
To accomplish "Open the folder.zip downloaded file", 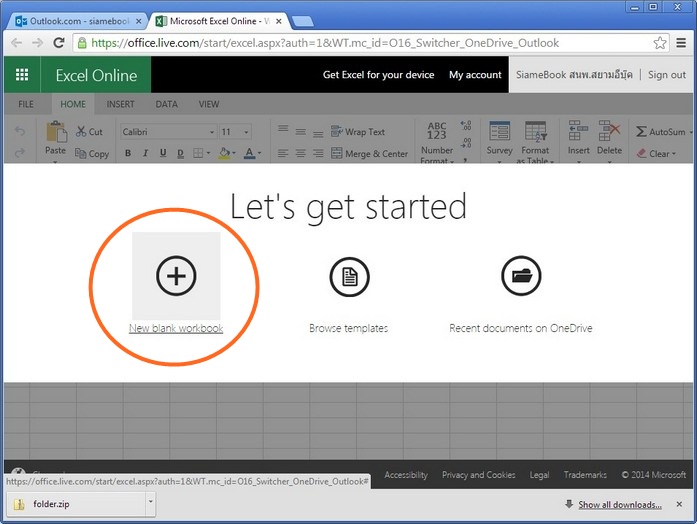I will click(x=76, y=504).
